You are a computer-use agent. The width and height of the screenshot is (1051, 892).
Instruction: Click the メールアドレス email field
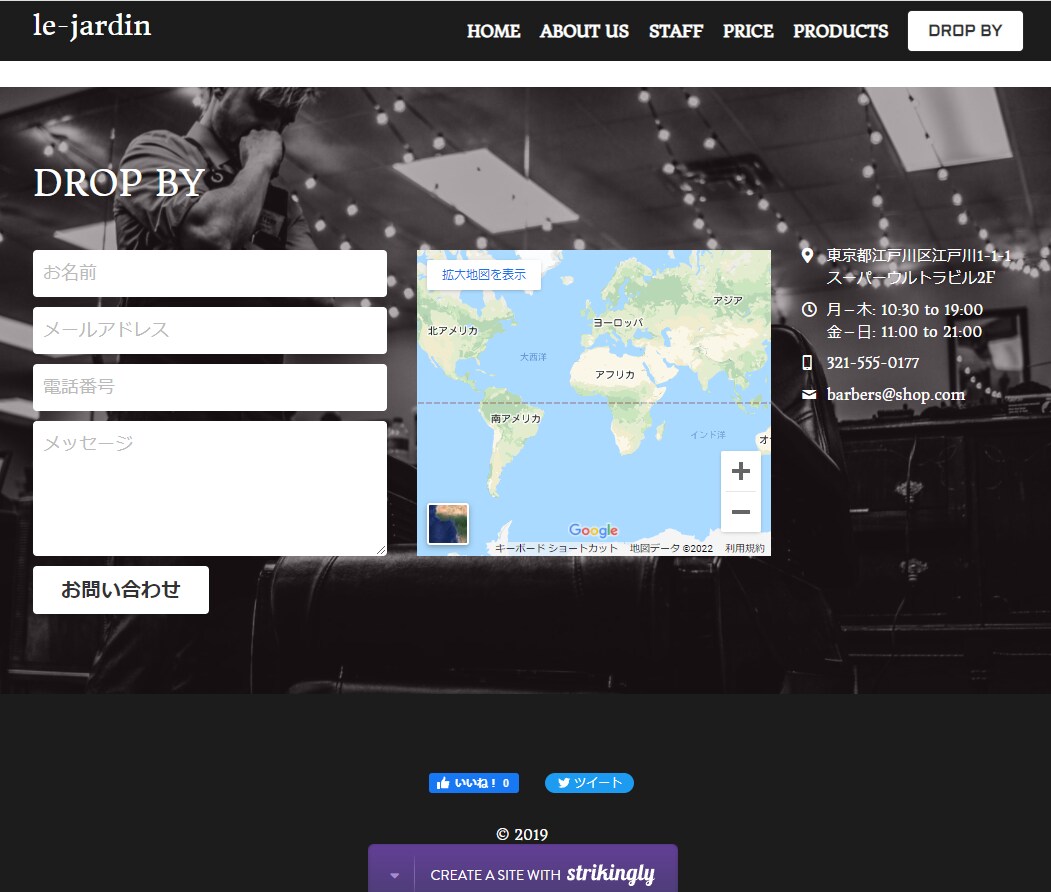click(210, 330)
